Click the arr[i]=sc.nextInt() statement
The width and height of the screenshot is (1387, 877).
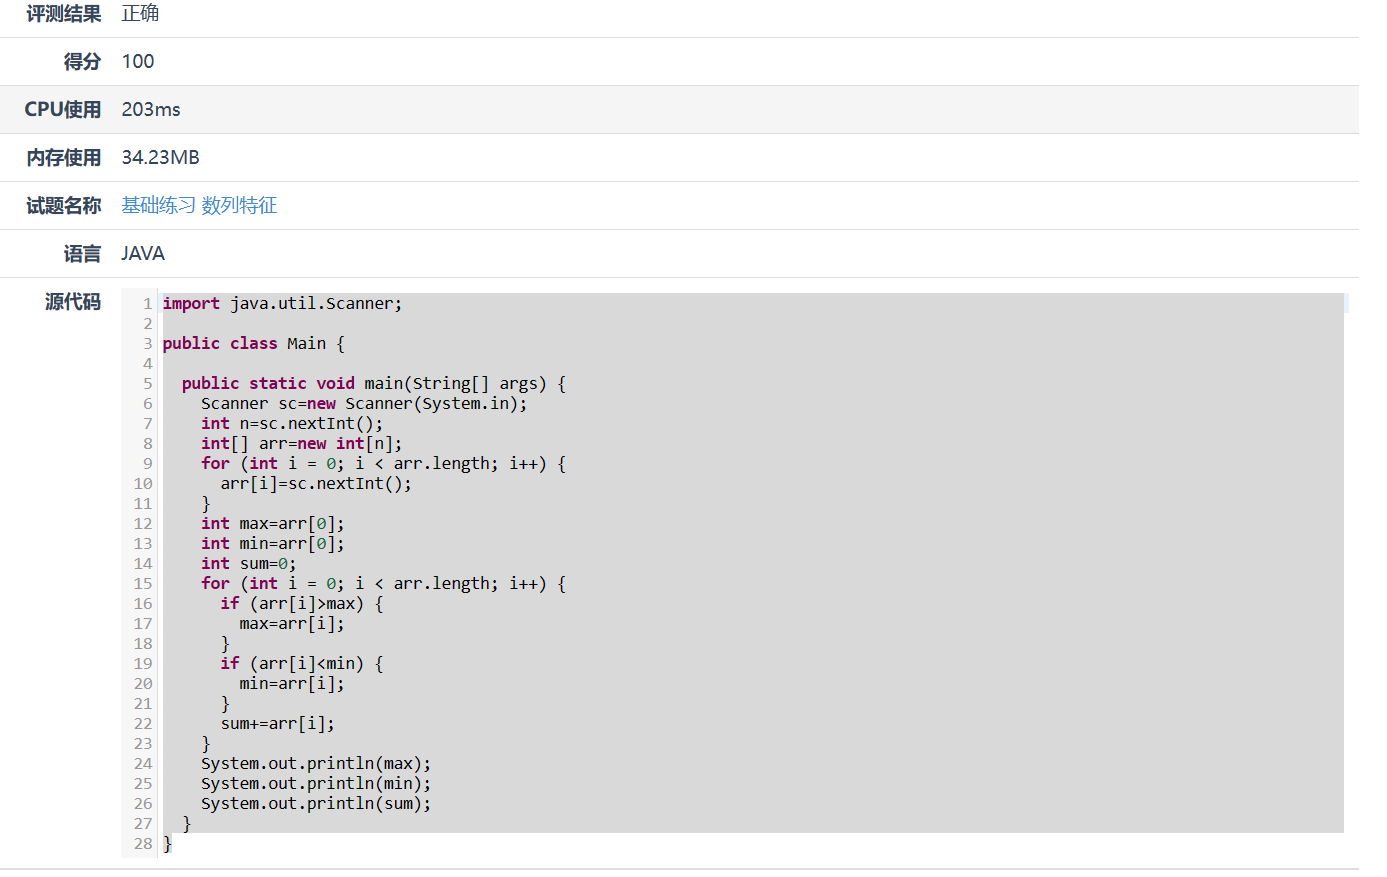(x=315, y=484)
